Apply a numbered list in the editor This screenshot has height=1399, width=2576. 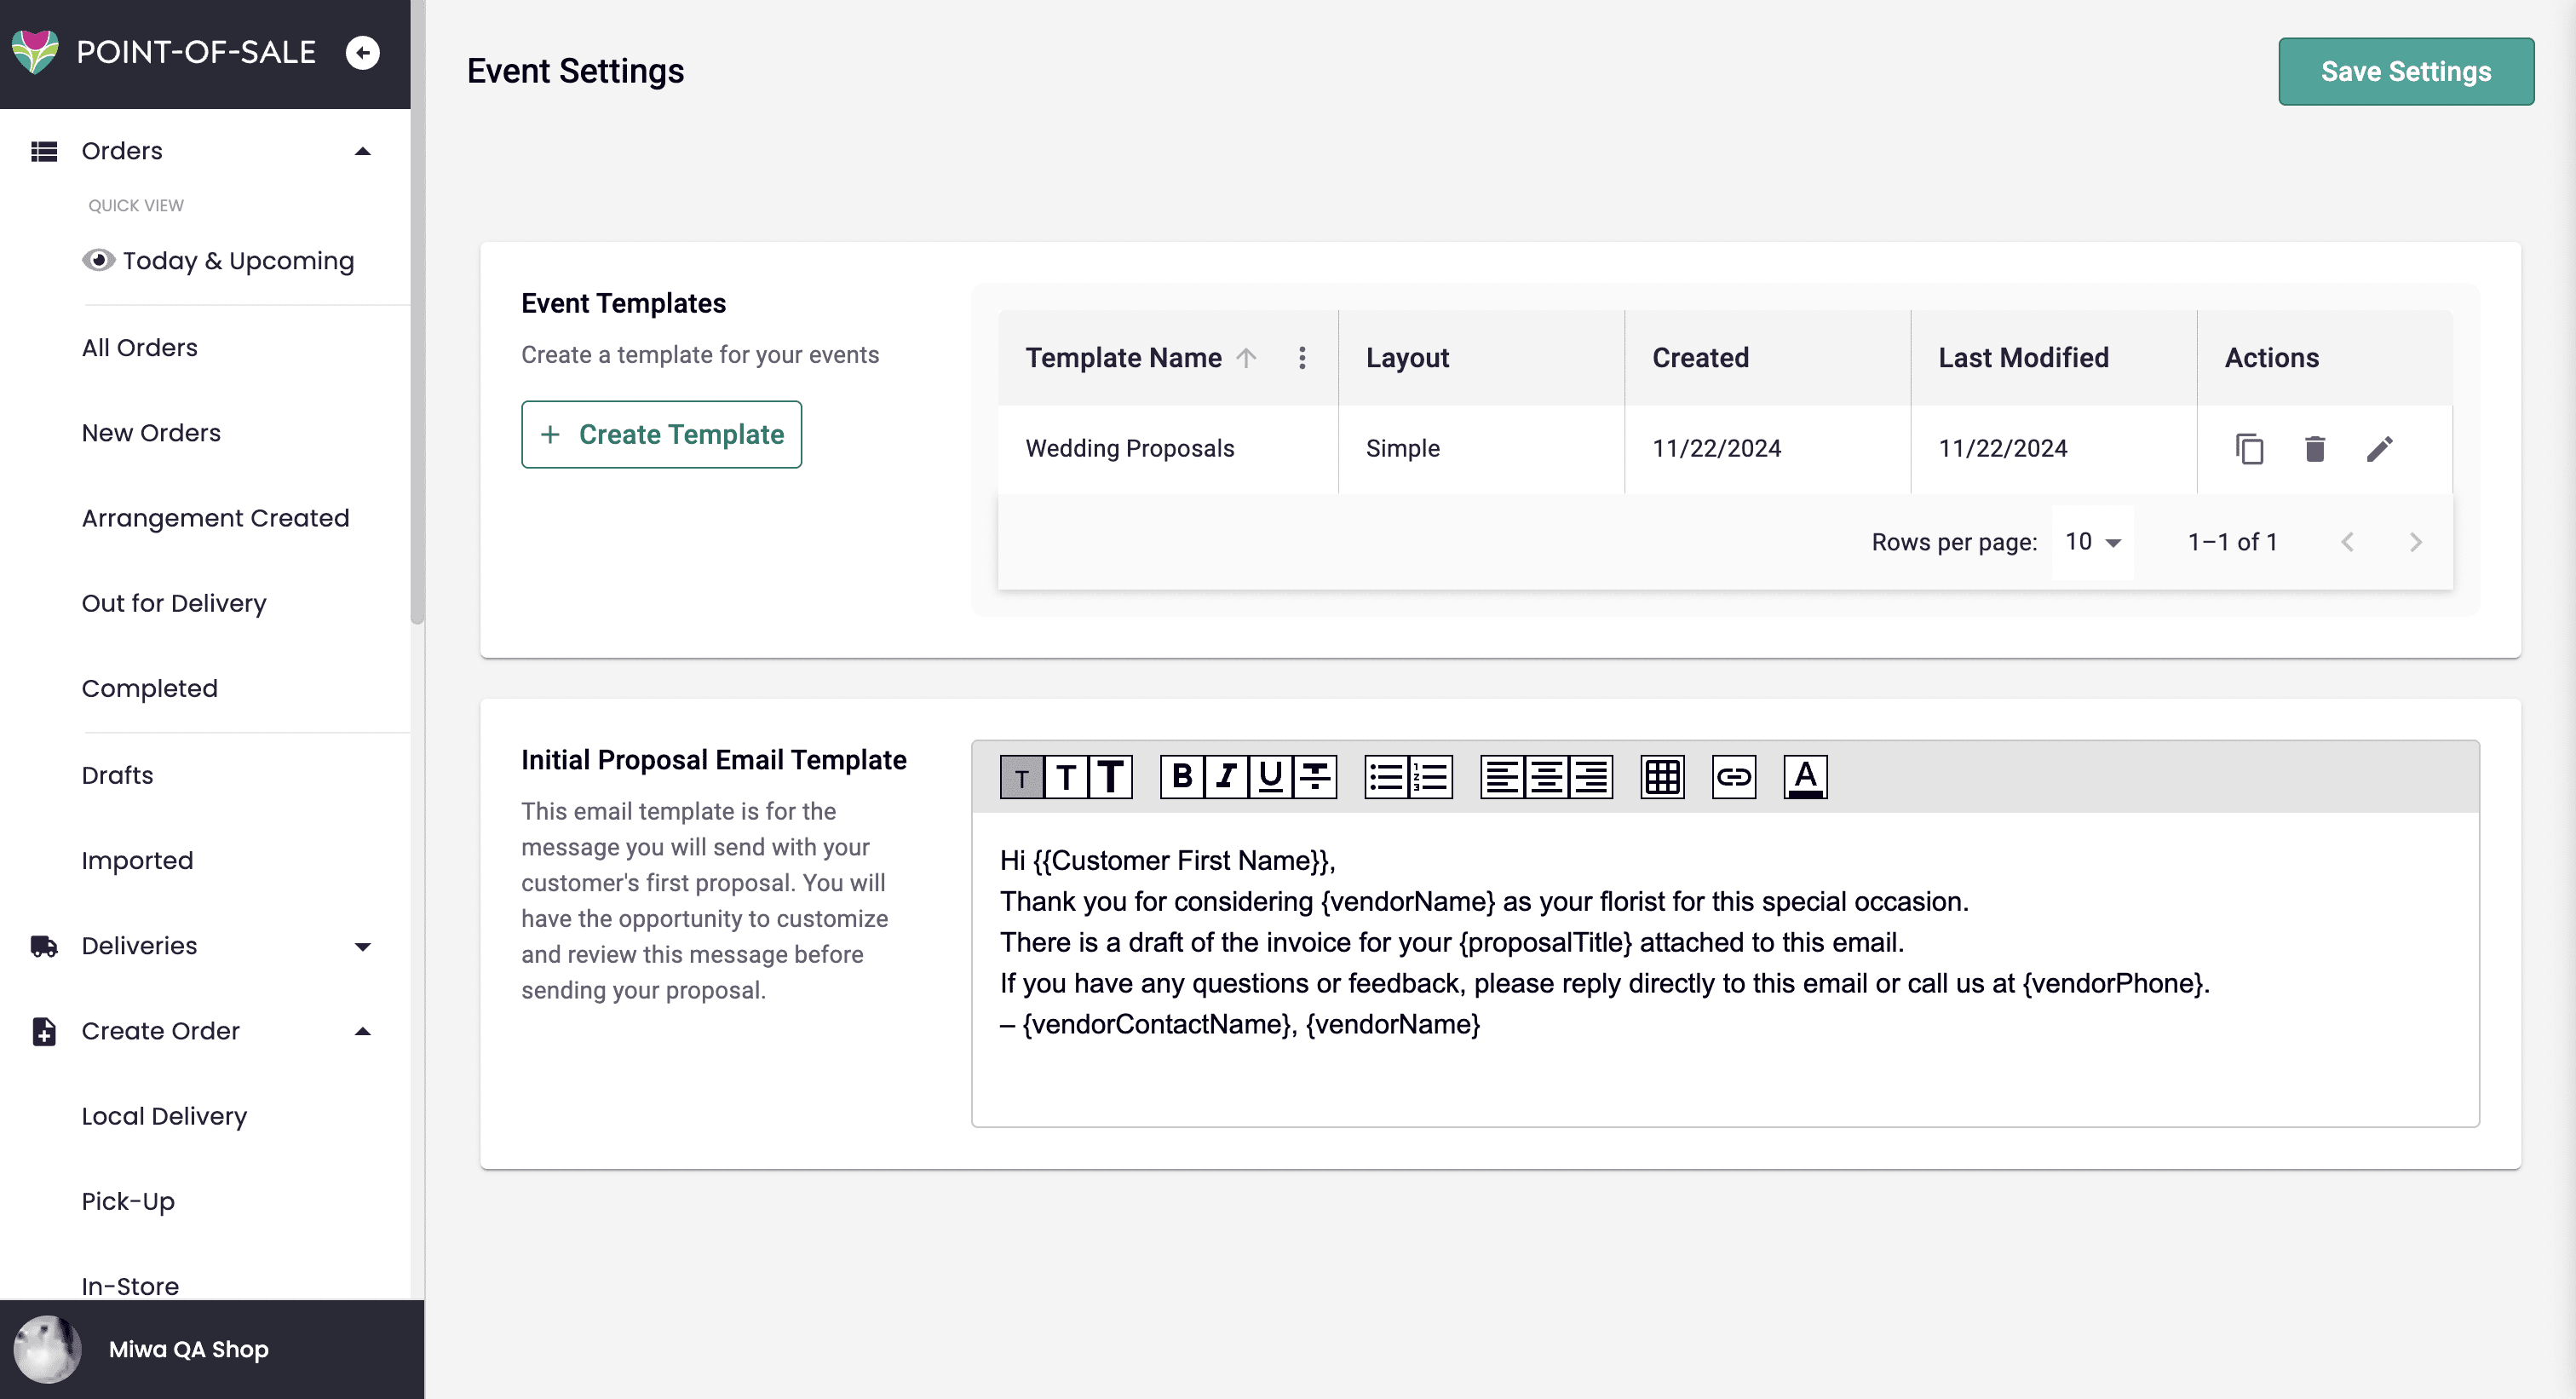(1430, 777)
